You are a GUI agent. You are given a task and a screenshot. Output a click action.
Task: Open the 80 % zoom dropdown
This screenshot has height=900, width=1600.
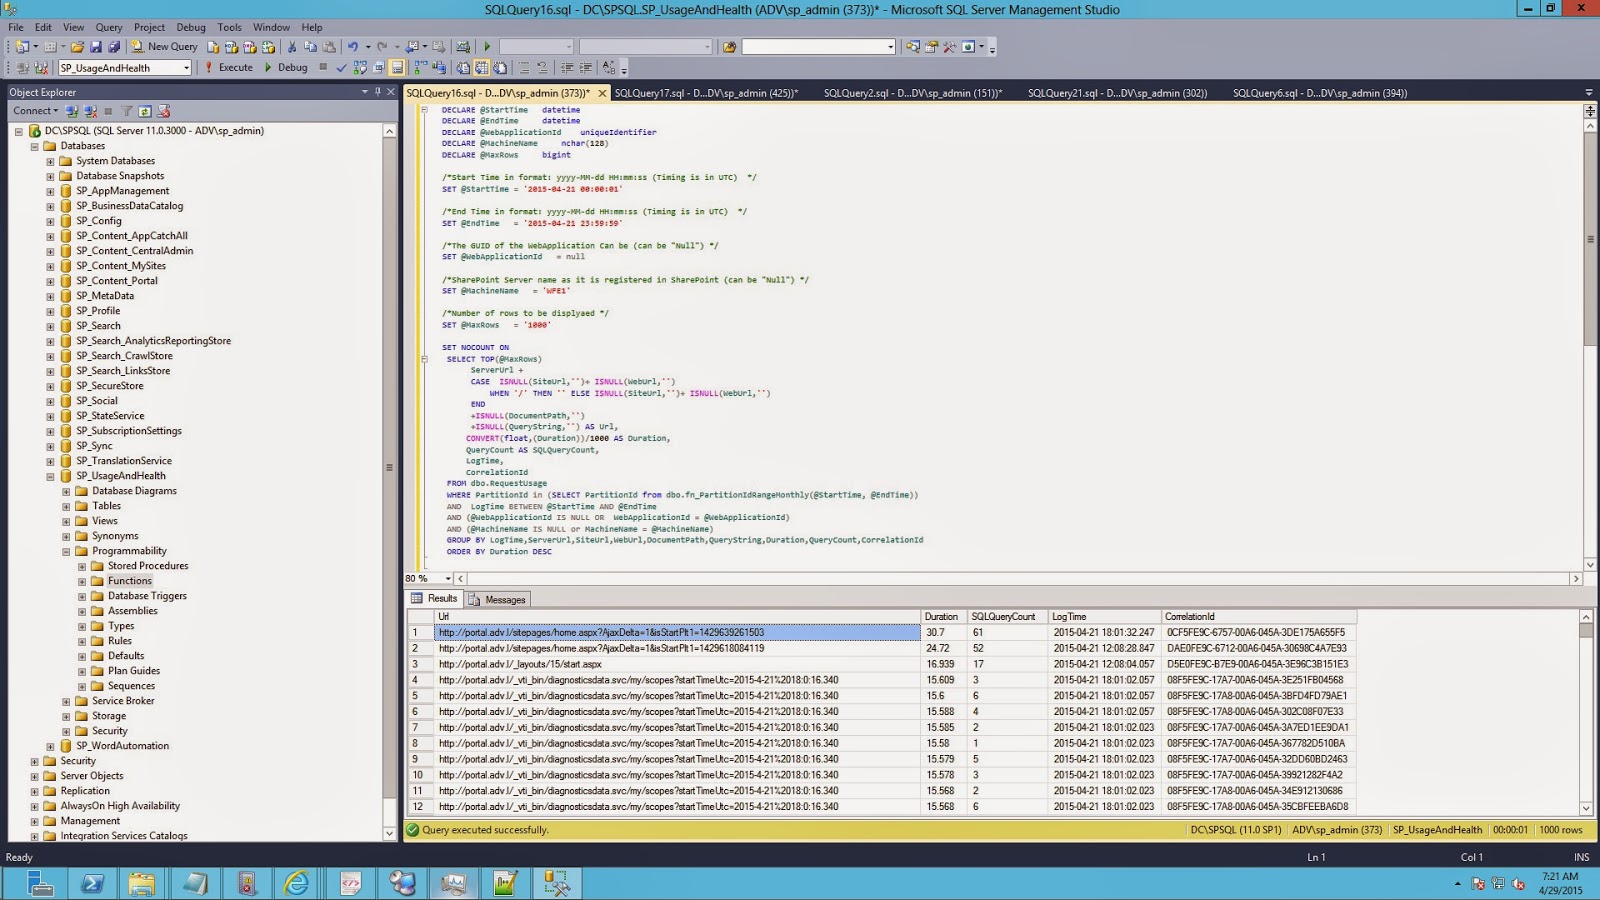point(447,579)
